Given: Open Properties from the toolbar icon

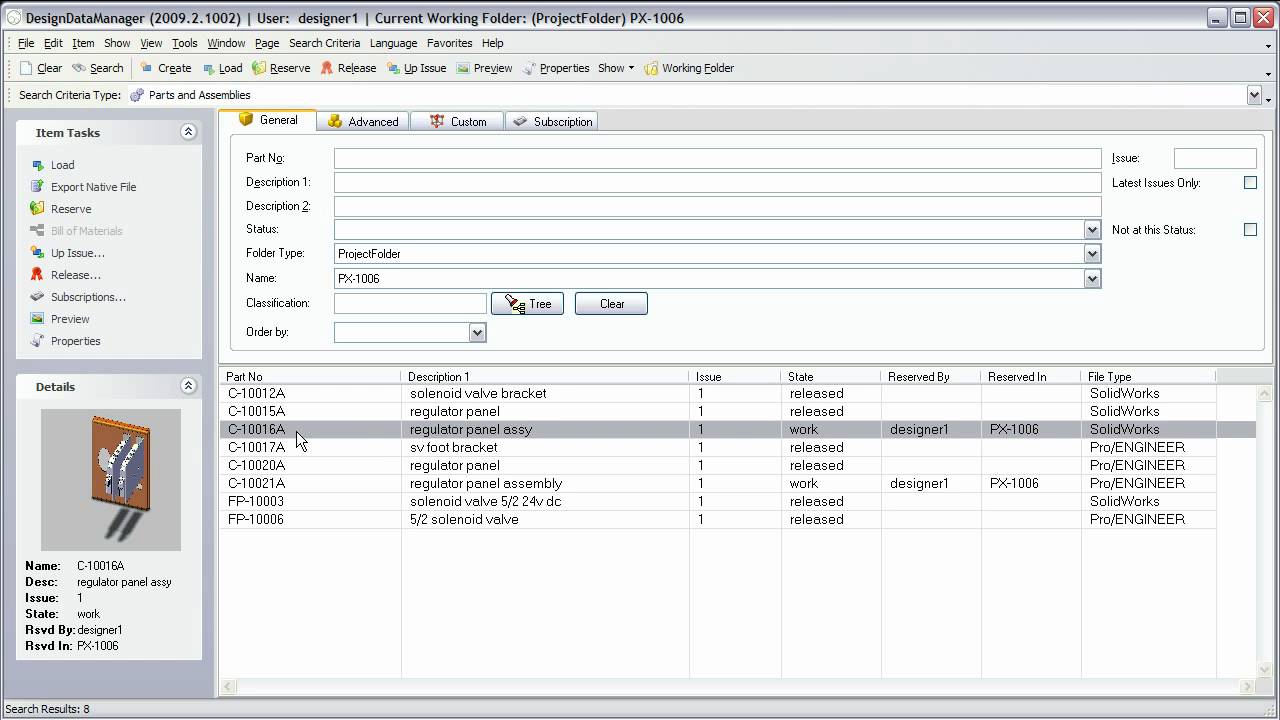Looking at the screenshot, I should click(529, 68).
